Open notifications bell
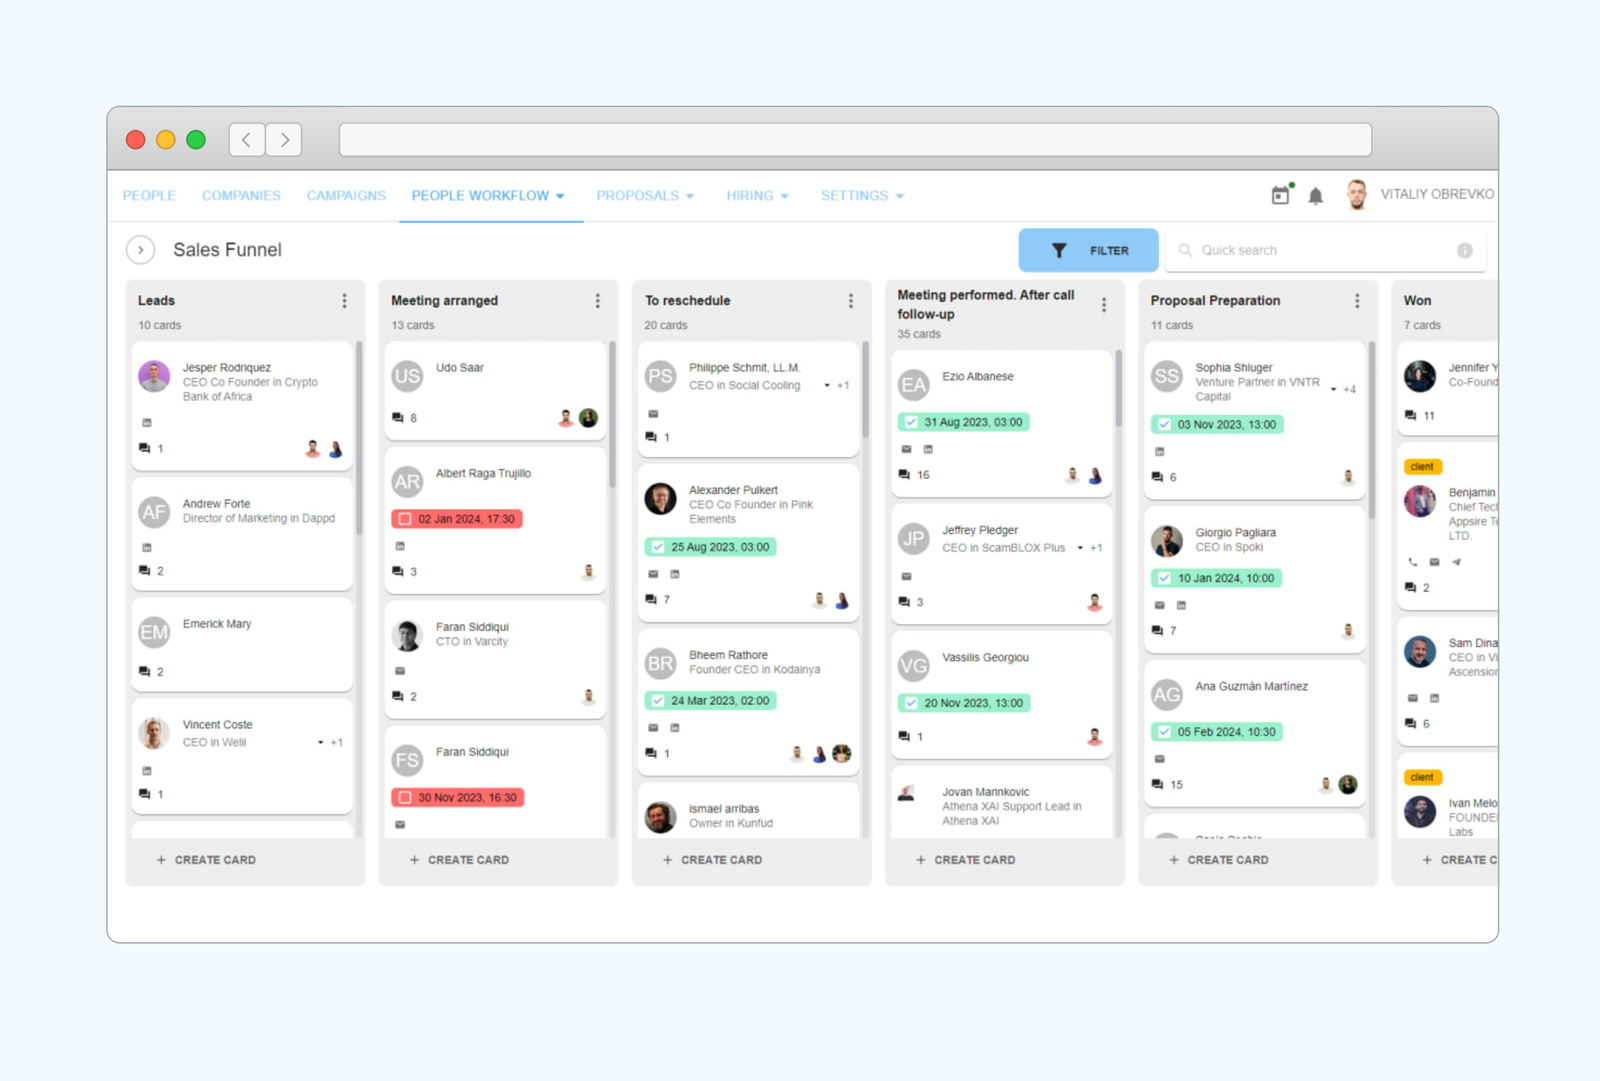This screenshot has width=1600, height=1081. 1316,196
